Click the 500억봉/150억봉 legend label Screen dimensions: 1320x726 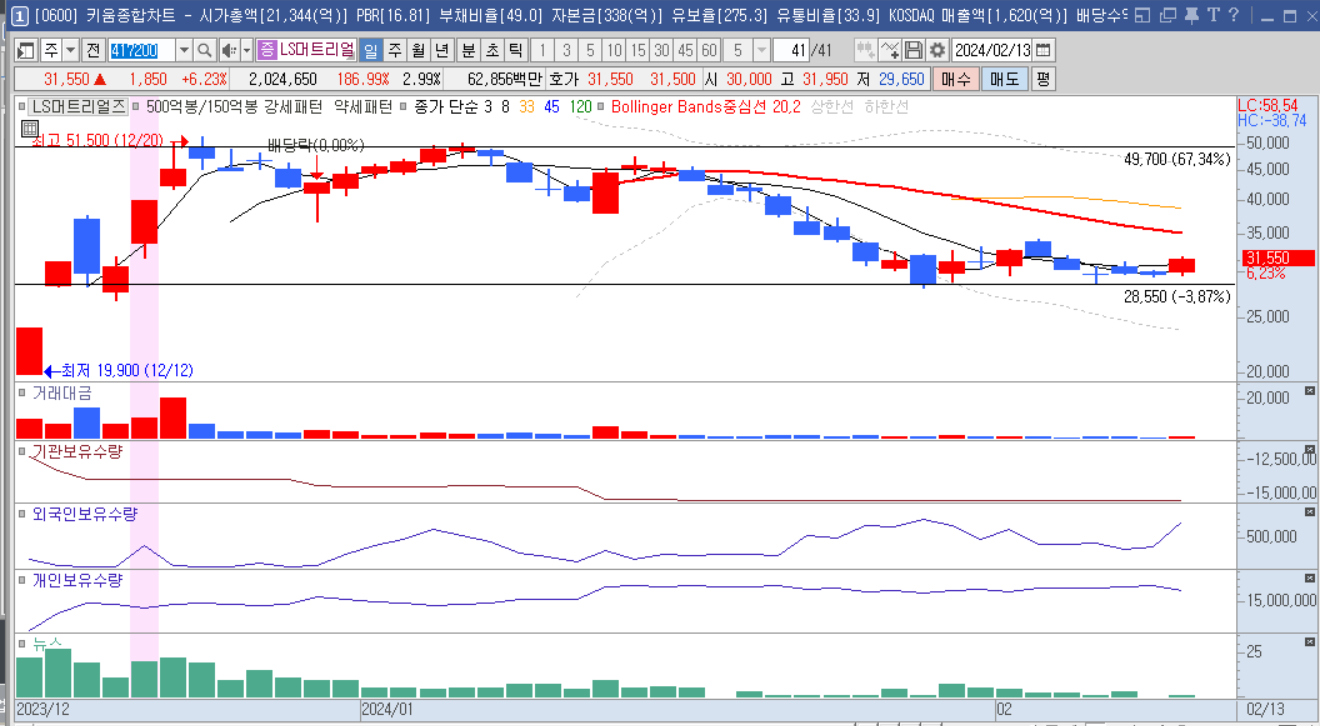[x=202, y=106]
